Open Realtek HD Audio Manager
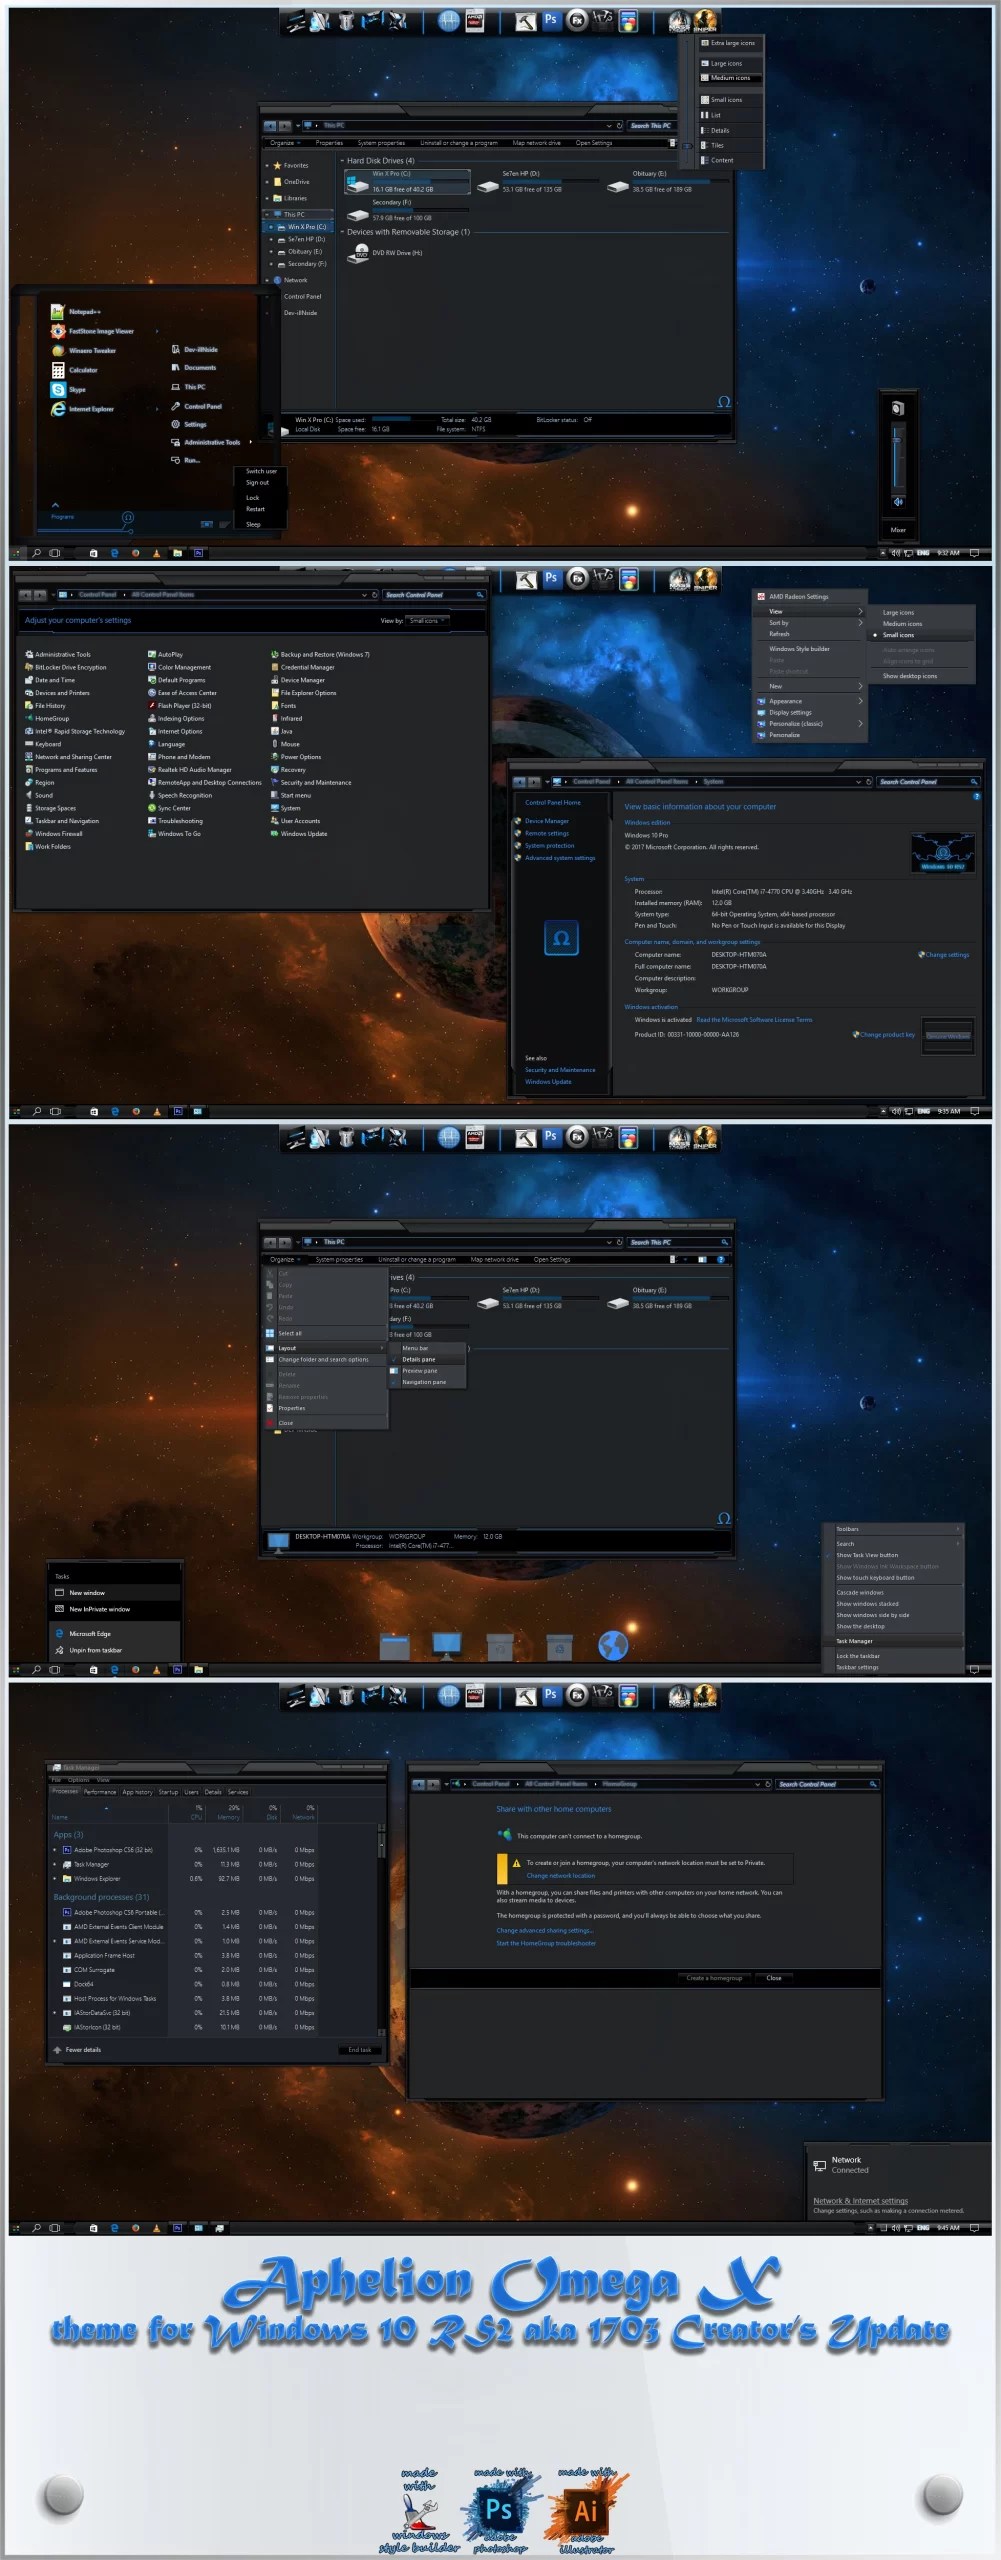Image resolution: width=1001 pixels, height=2560 pixels. [x=190, y=770]
